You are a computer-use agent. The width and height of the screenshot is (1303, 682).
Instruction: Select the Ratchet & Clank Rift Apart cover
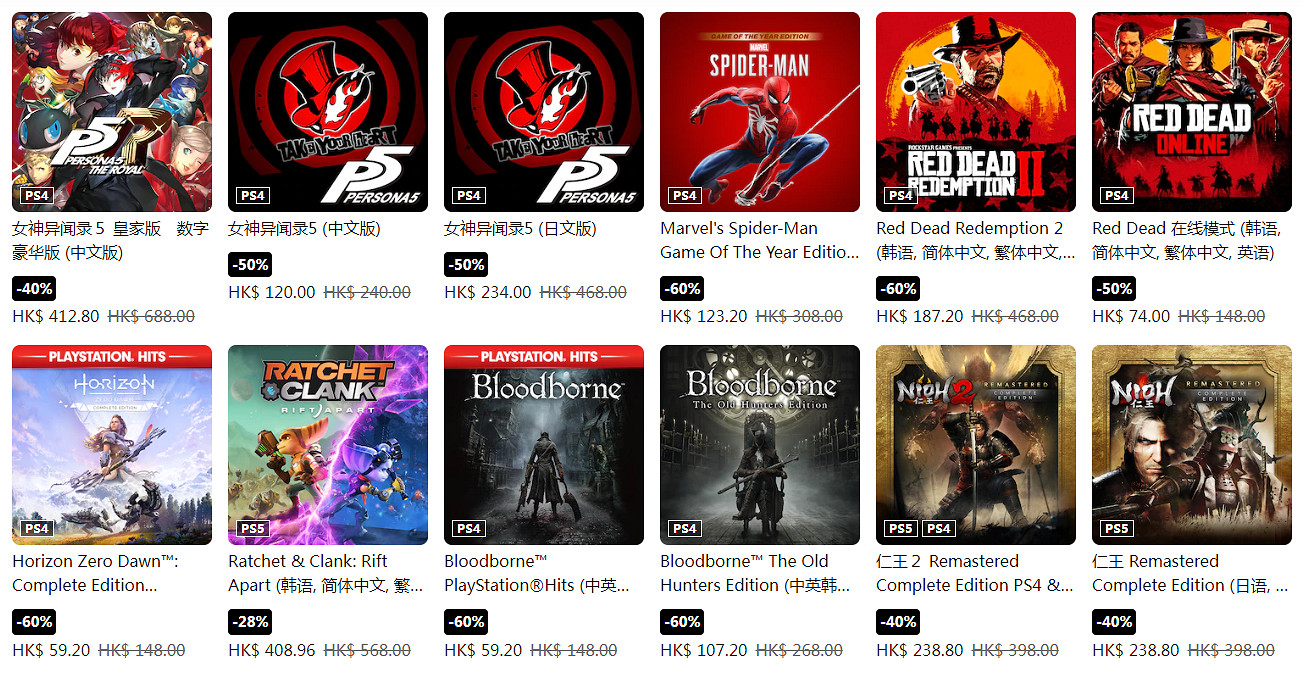click(x=328, y=445)
